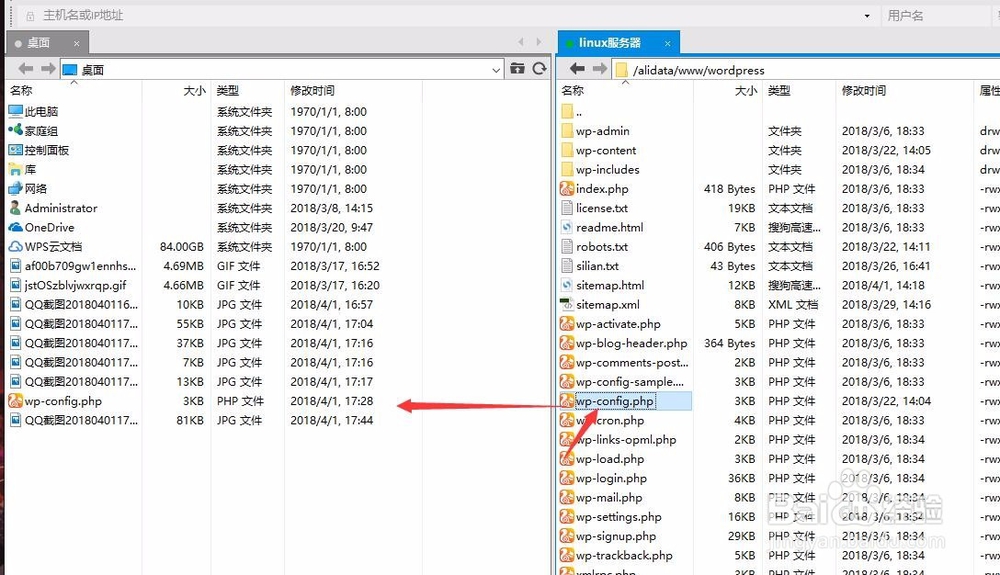Select the sitemap.xml file icon
The image size is (1000, 575).
click(x=566, y=305)
